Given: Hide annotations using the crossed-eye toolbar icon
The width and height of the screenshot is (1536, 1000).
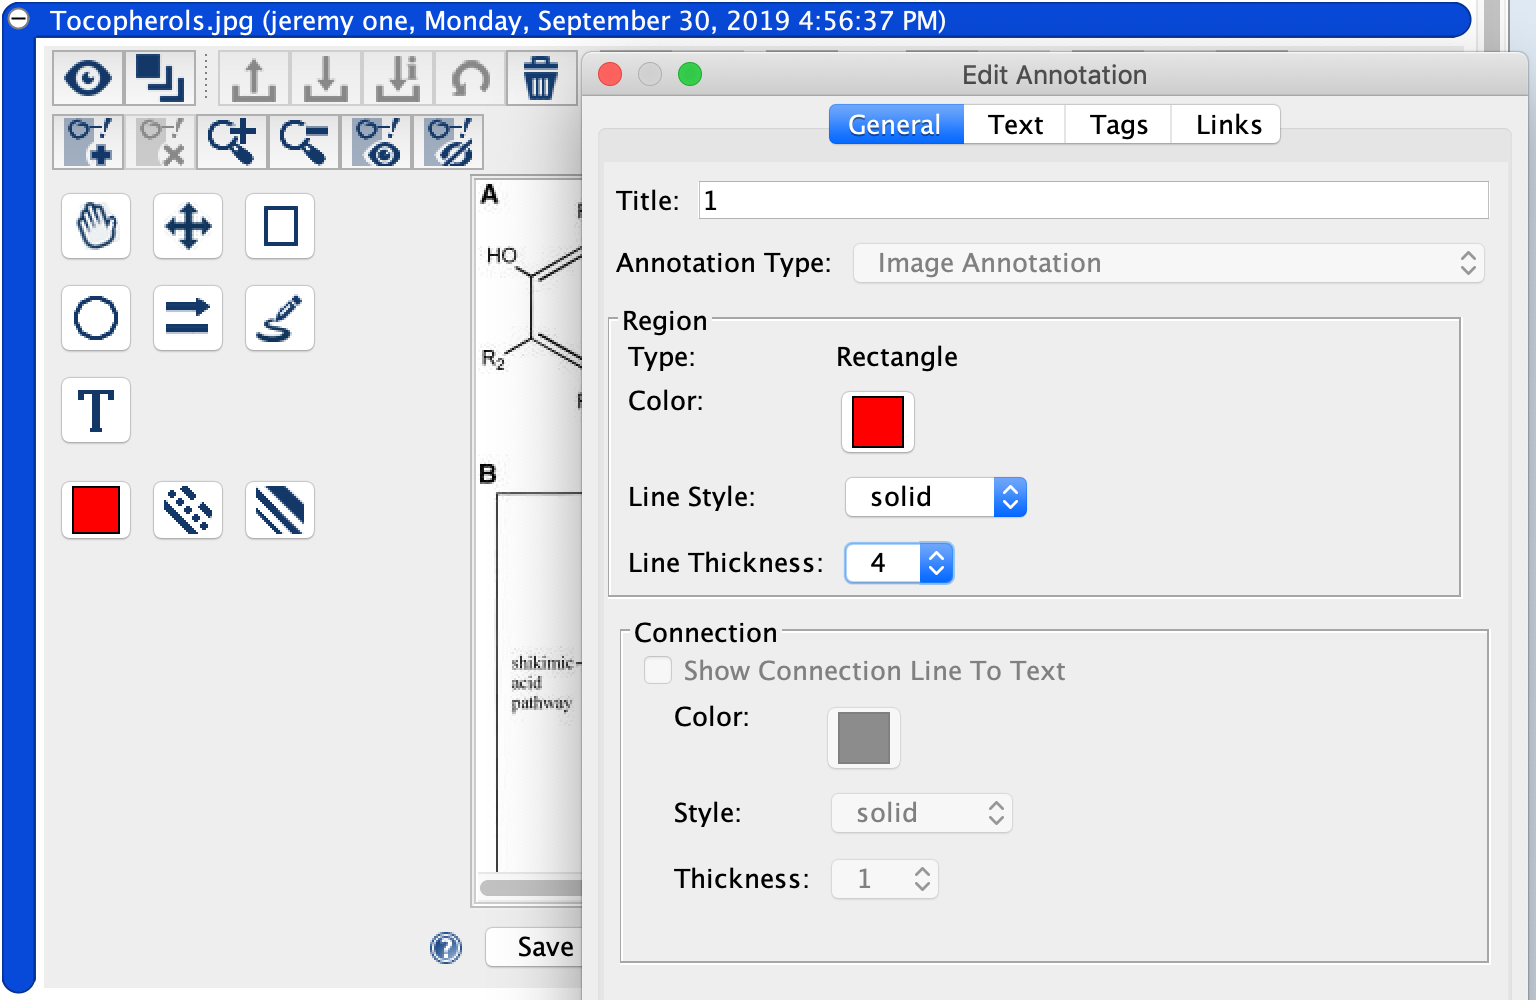Looking at the screenshot, I should pyautogui.click(x=449, y=141).
